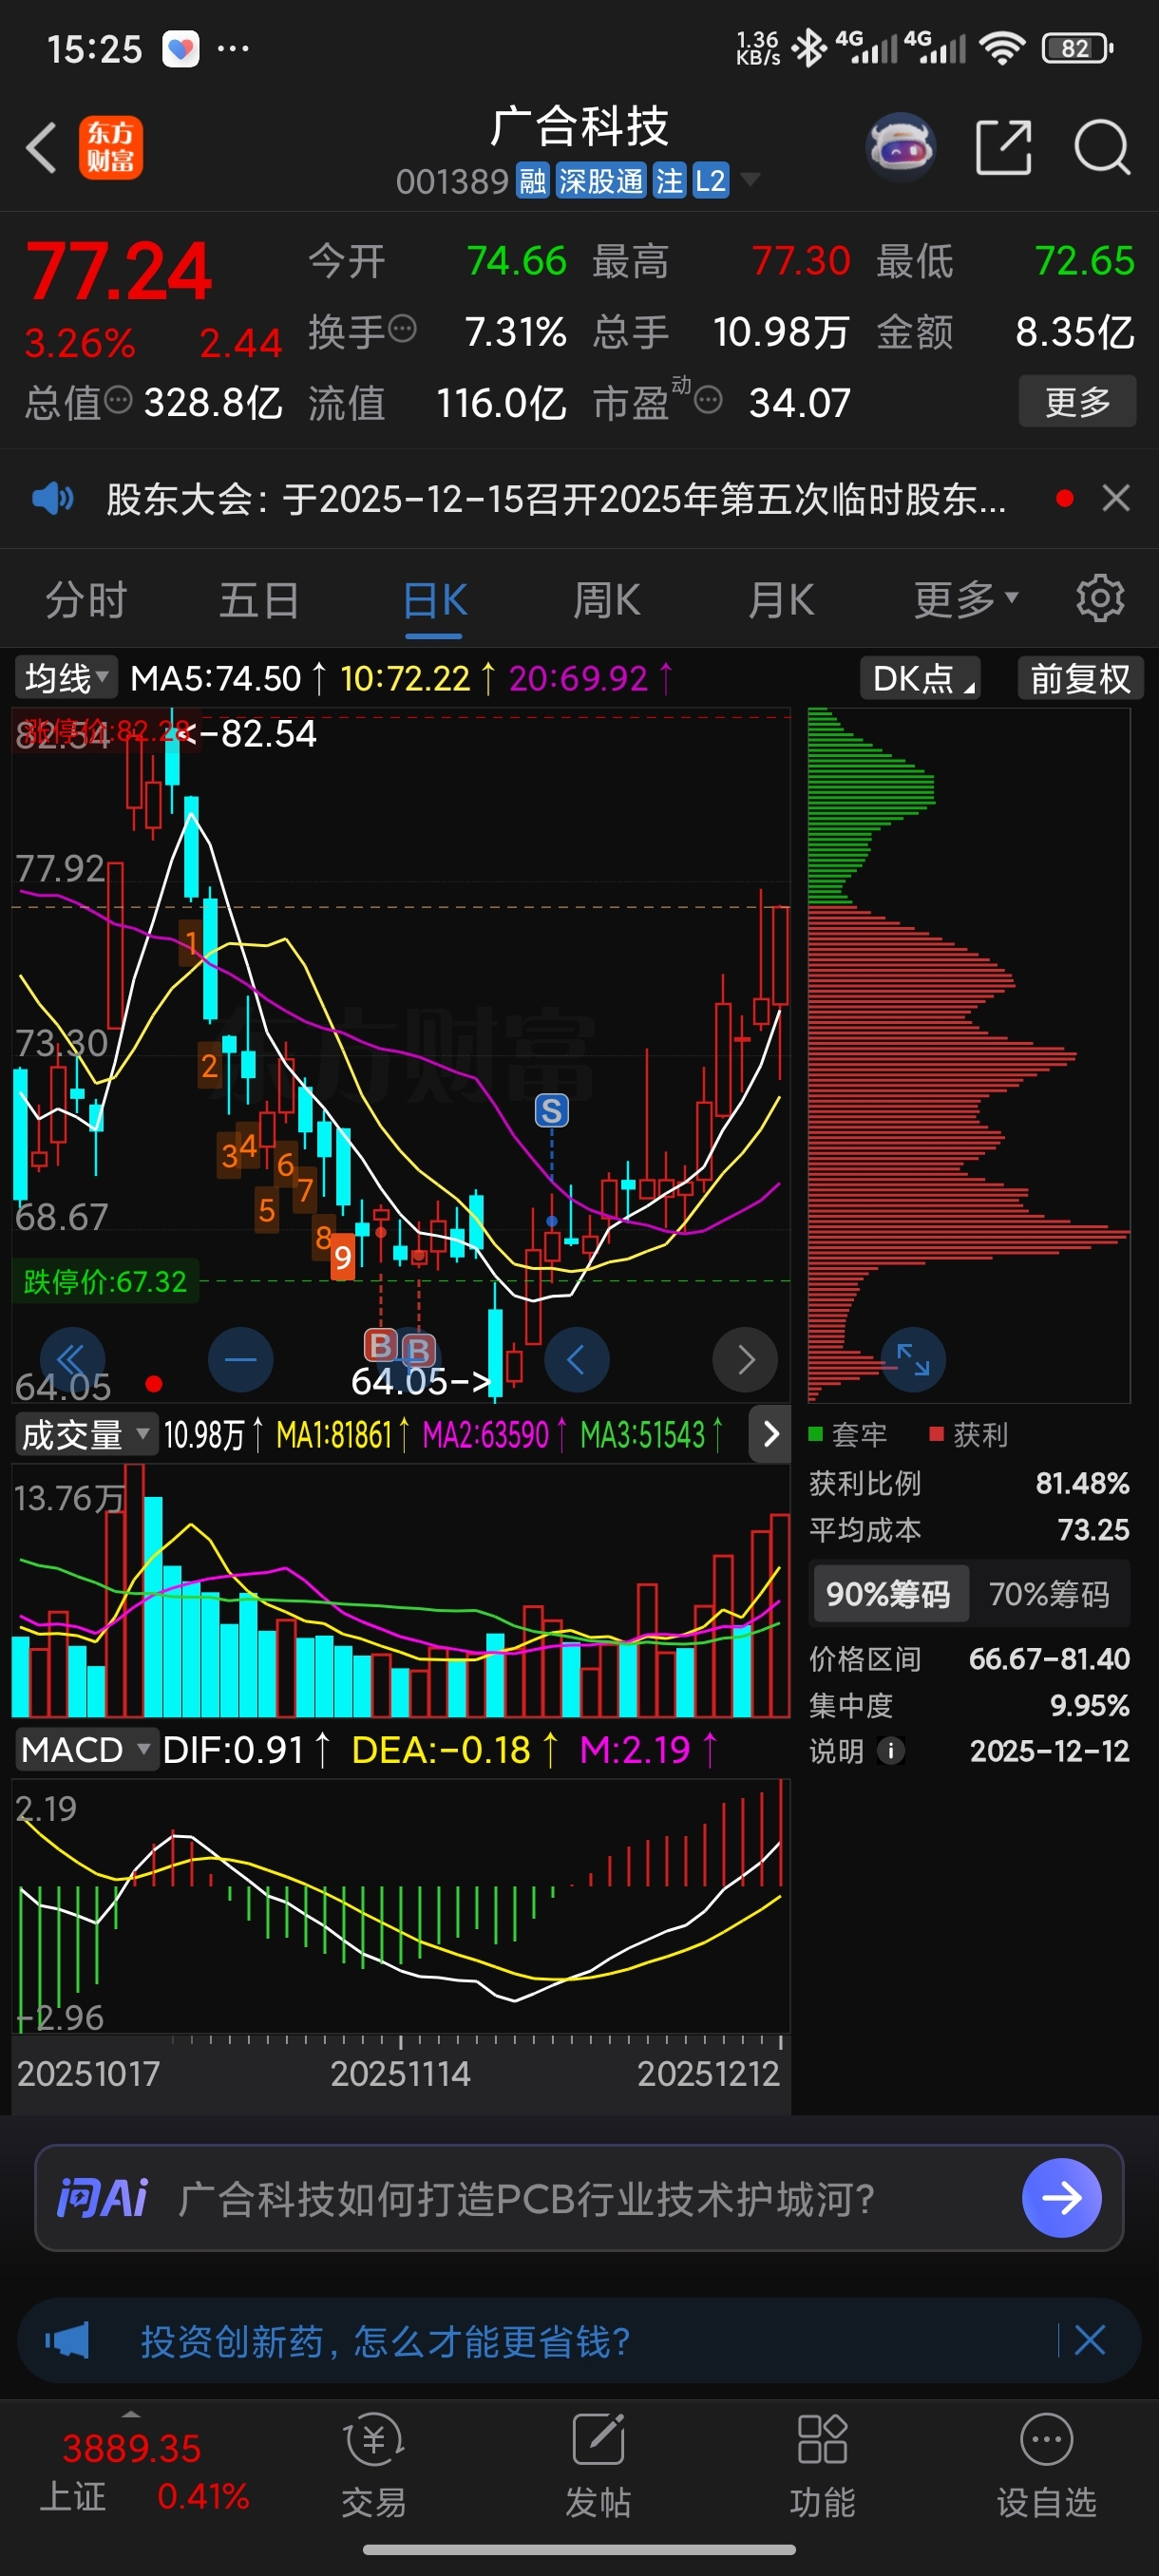Screen dimensions: 1159x2576
Task: Tap the current price 77.24
Action: [118, 271]
